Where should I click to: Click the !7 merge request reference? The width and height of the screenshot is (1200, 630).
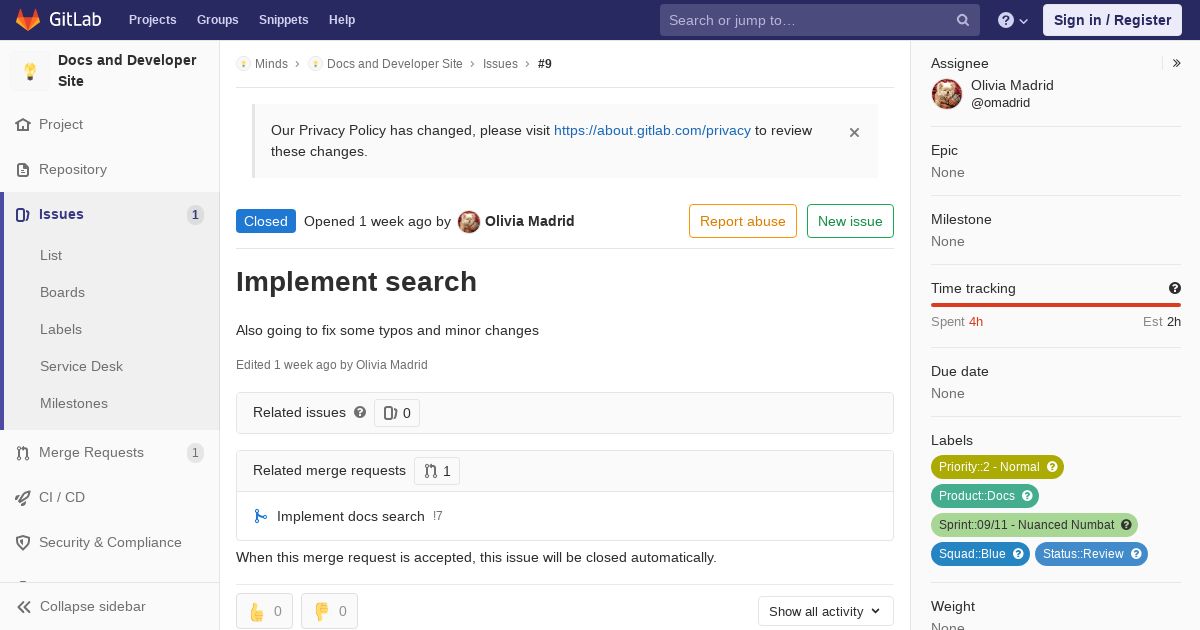[x=438, y=516]
